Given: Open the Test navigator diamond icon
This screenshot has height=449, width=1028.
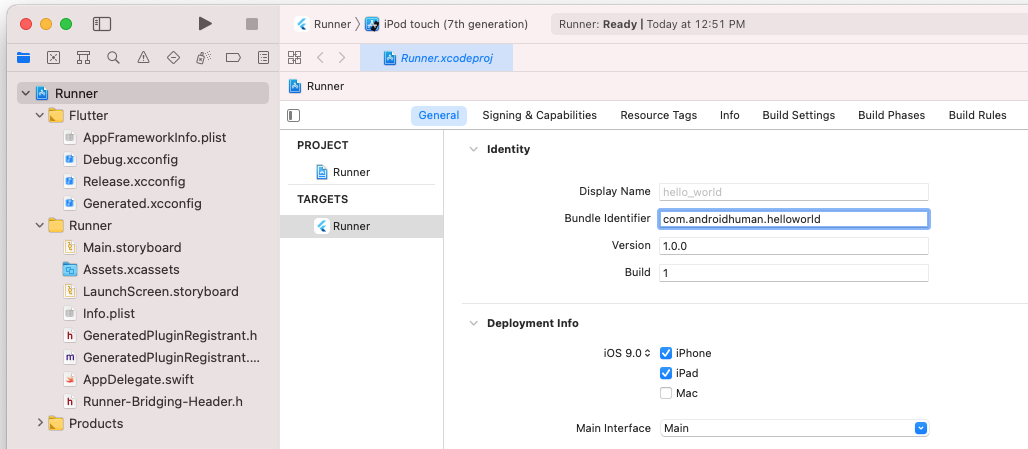Looking at the screenshot, I should 173,58.
